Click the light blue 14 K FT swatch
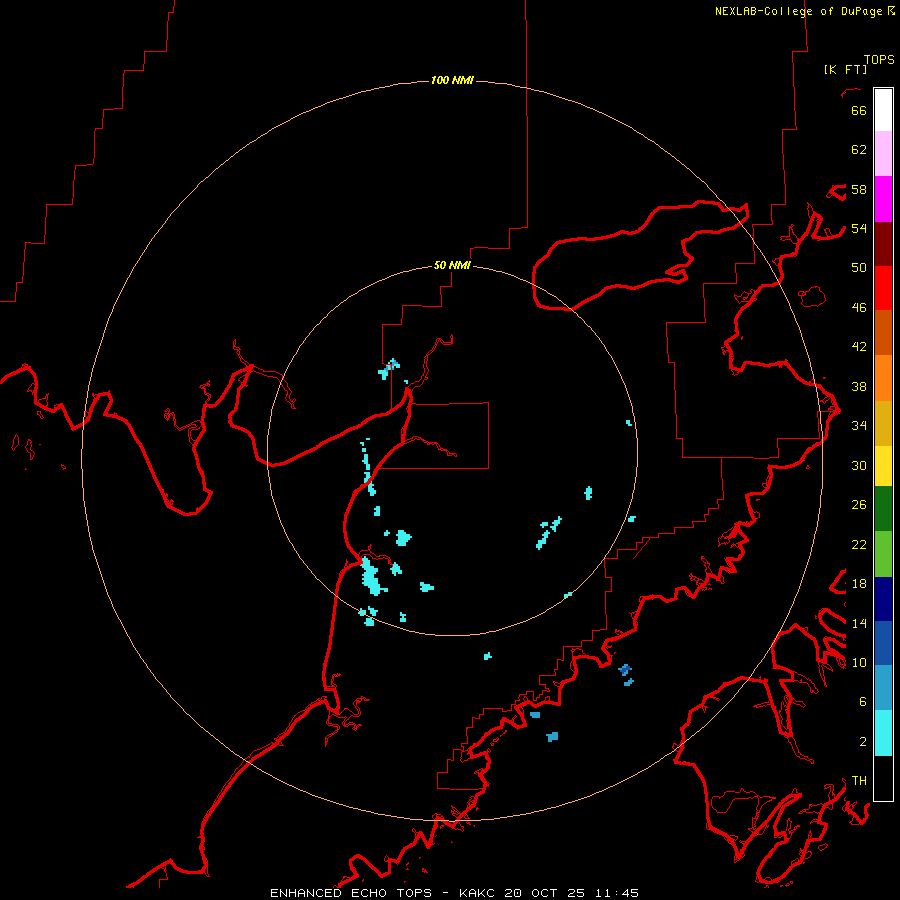 coord(883,688)
